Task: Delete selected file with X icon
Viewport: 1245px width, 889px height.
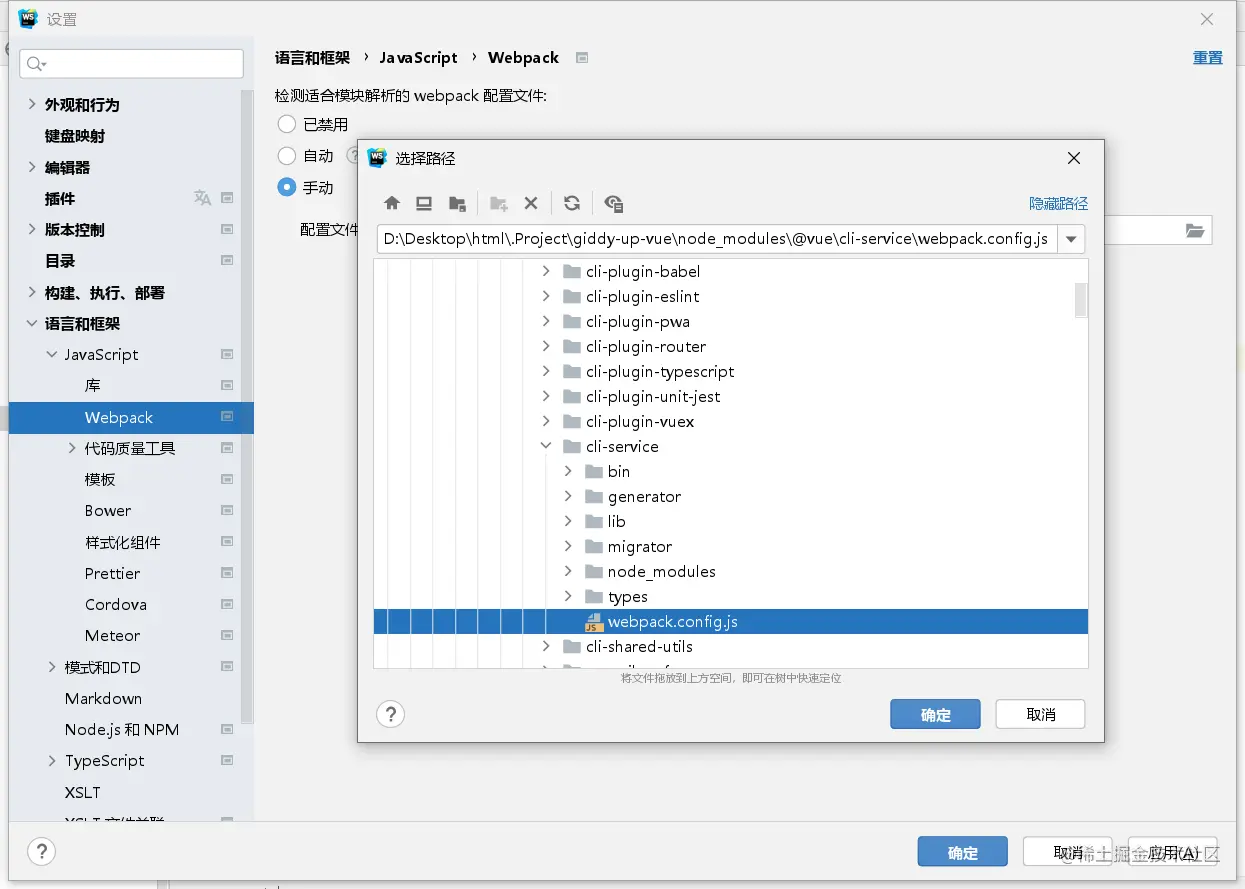Action: click(531, 203)
